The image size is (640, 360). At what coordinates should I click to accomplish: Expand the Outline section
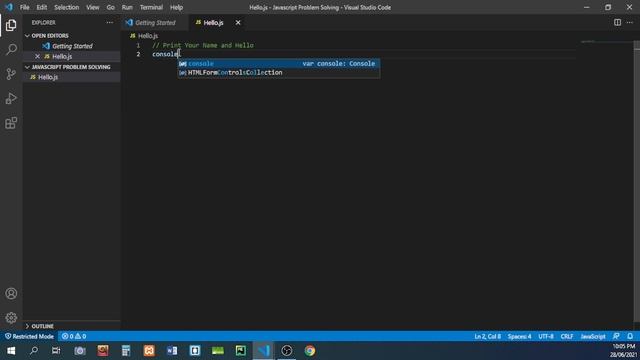point(71,326)
